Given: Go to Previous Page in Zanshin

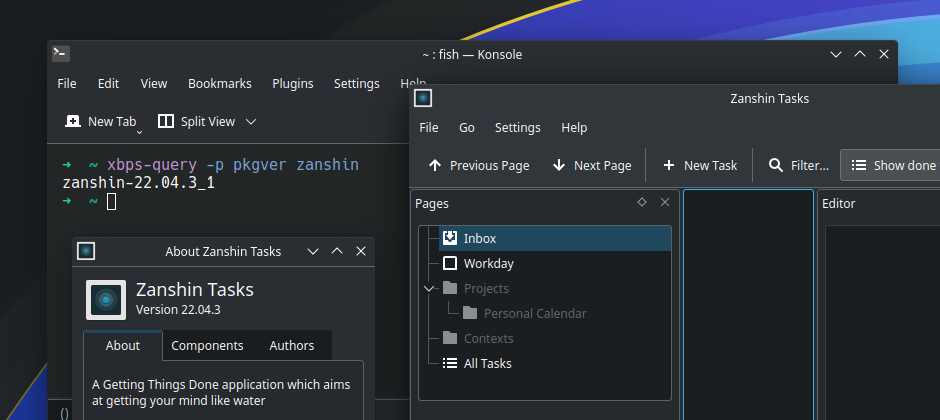Looking at the screenshot, I should [x=479, y=165].
